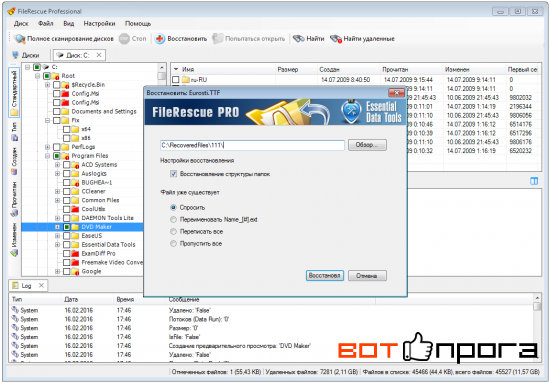Viewport: 550px width, 383px height.
Task: Select the Тип vertical sidebar tab
Action: click(x=14, y=132)
